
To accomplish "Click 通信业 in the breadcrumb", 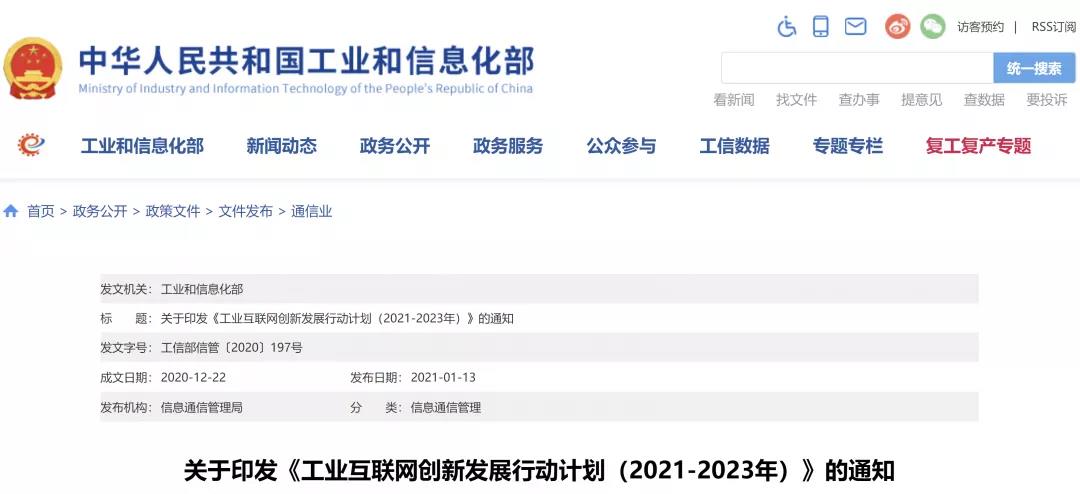I will click(311, 212).
